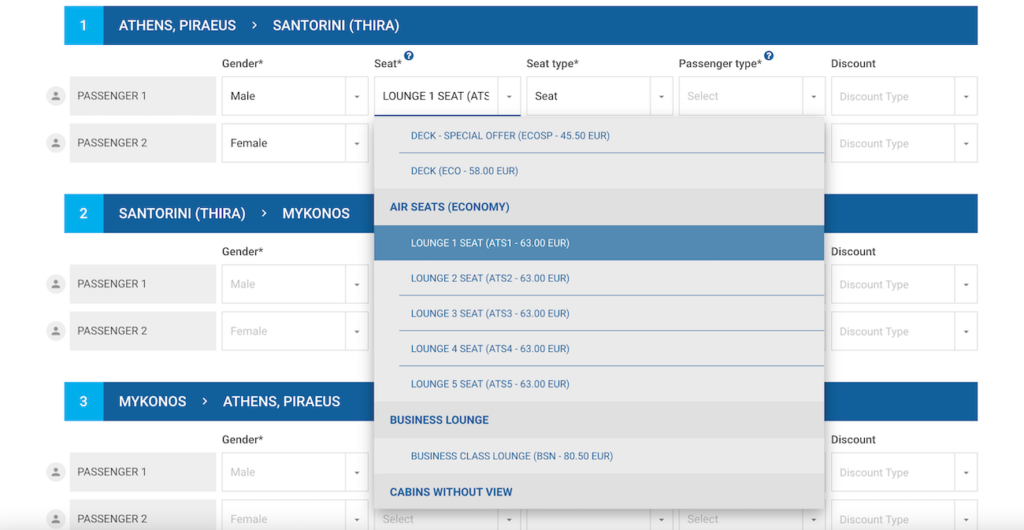Select DECK - SPECIAL OFFER (ECOSP - 45.50 EUR)
The width and height of the screenshot is (1024, 530).
[x=599, y=136]
